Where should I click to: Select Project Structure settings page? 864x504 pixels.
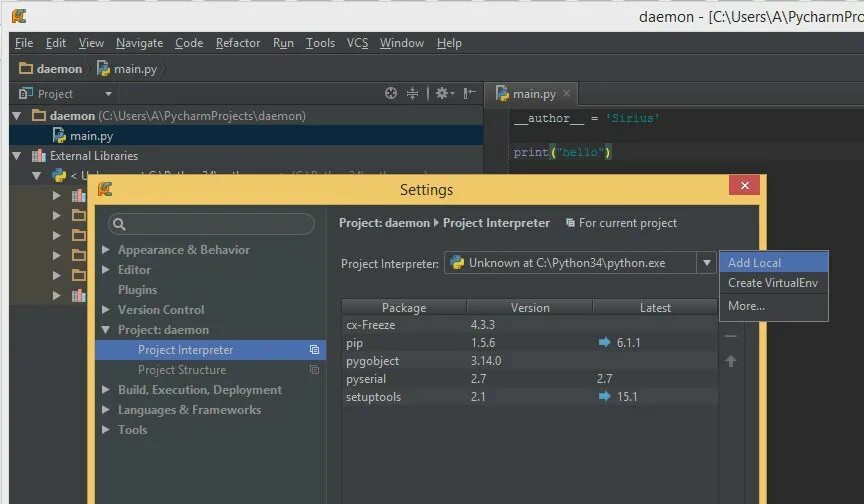coord(210,370)
